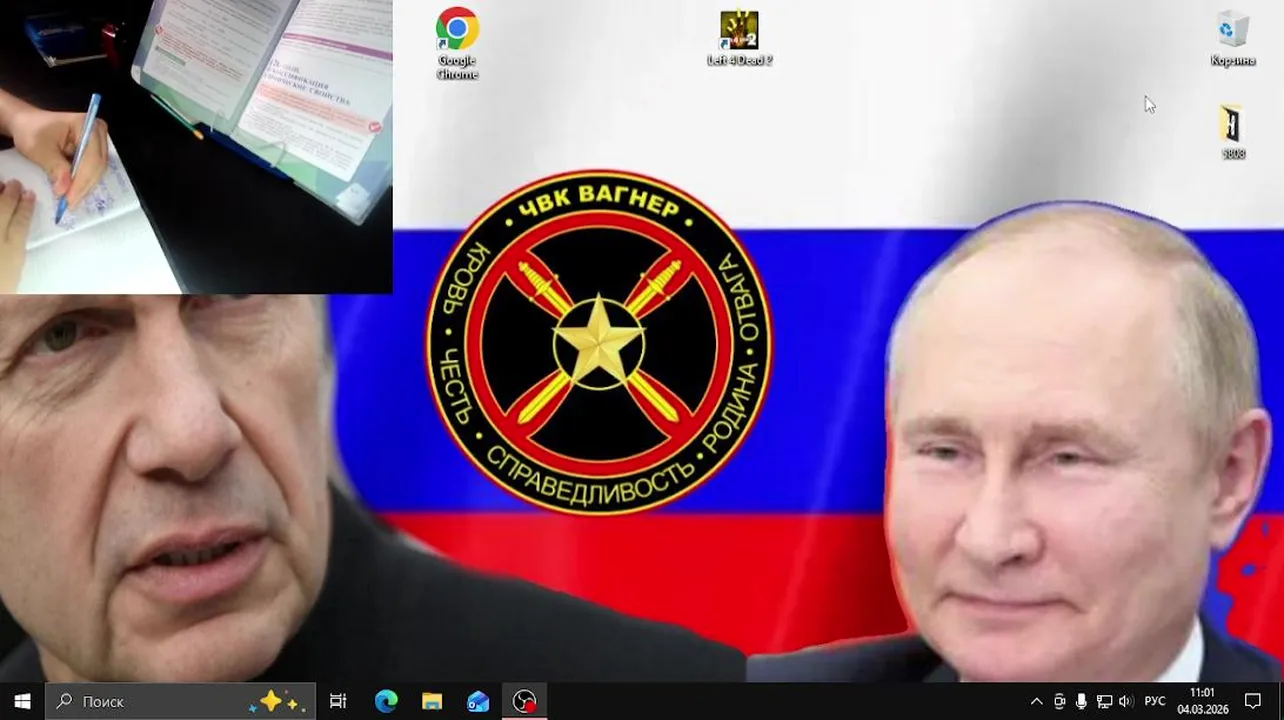Click the microphone tray icon
The image size is (1284, 720).
pos(1081,701)
